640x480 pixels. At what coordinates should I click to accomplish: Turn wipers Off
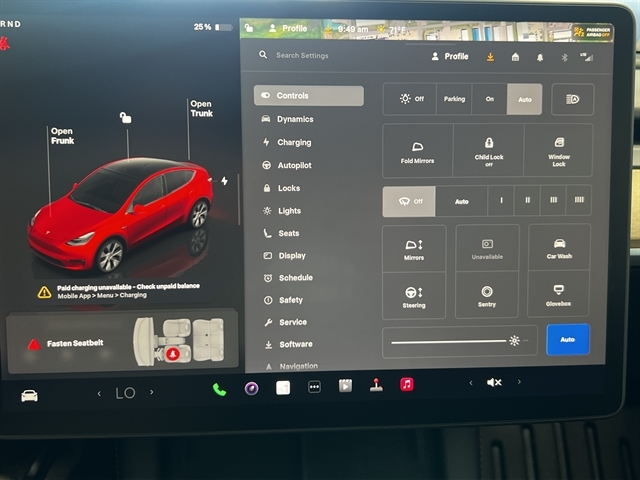[x=409, y=201]
